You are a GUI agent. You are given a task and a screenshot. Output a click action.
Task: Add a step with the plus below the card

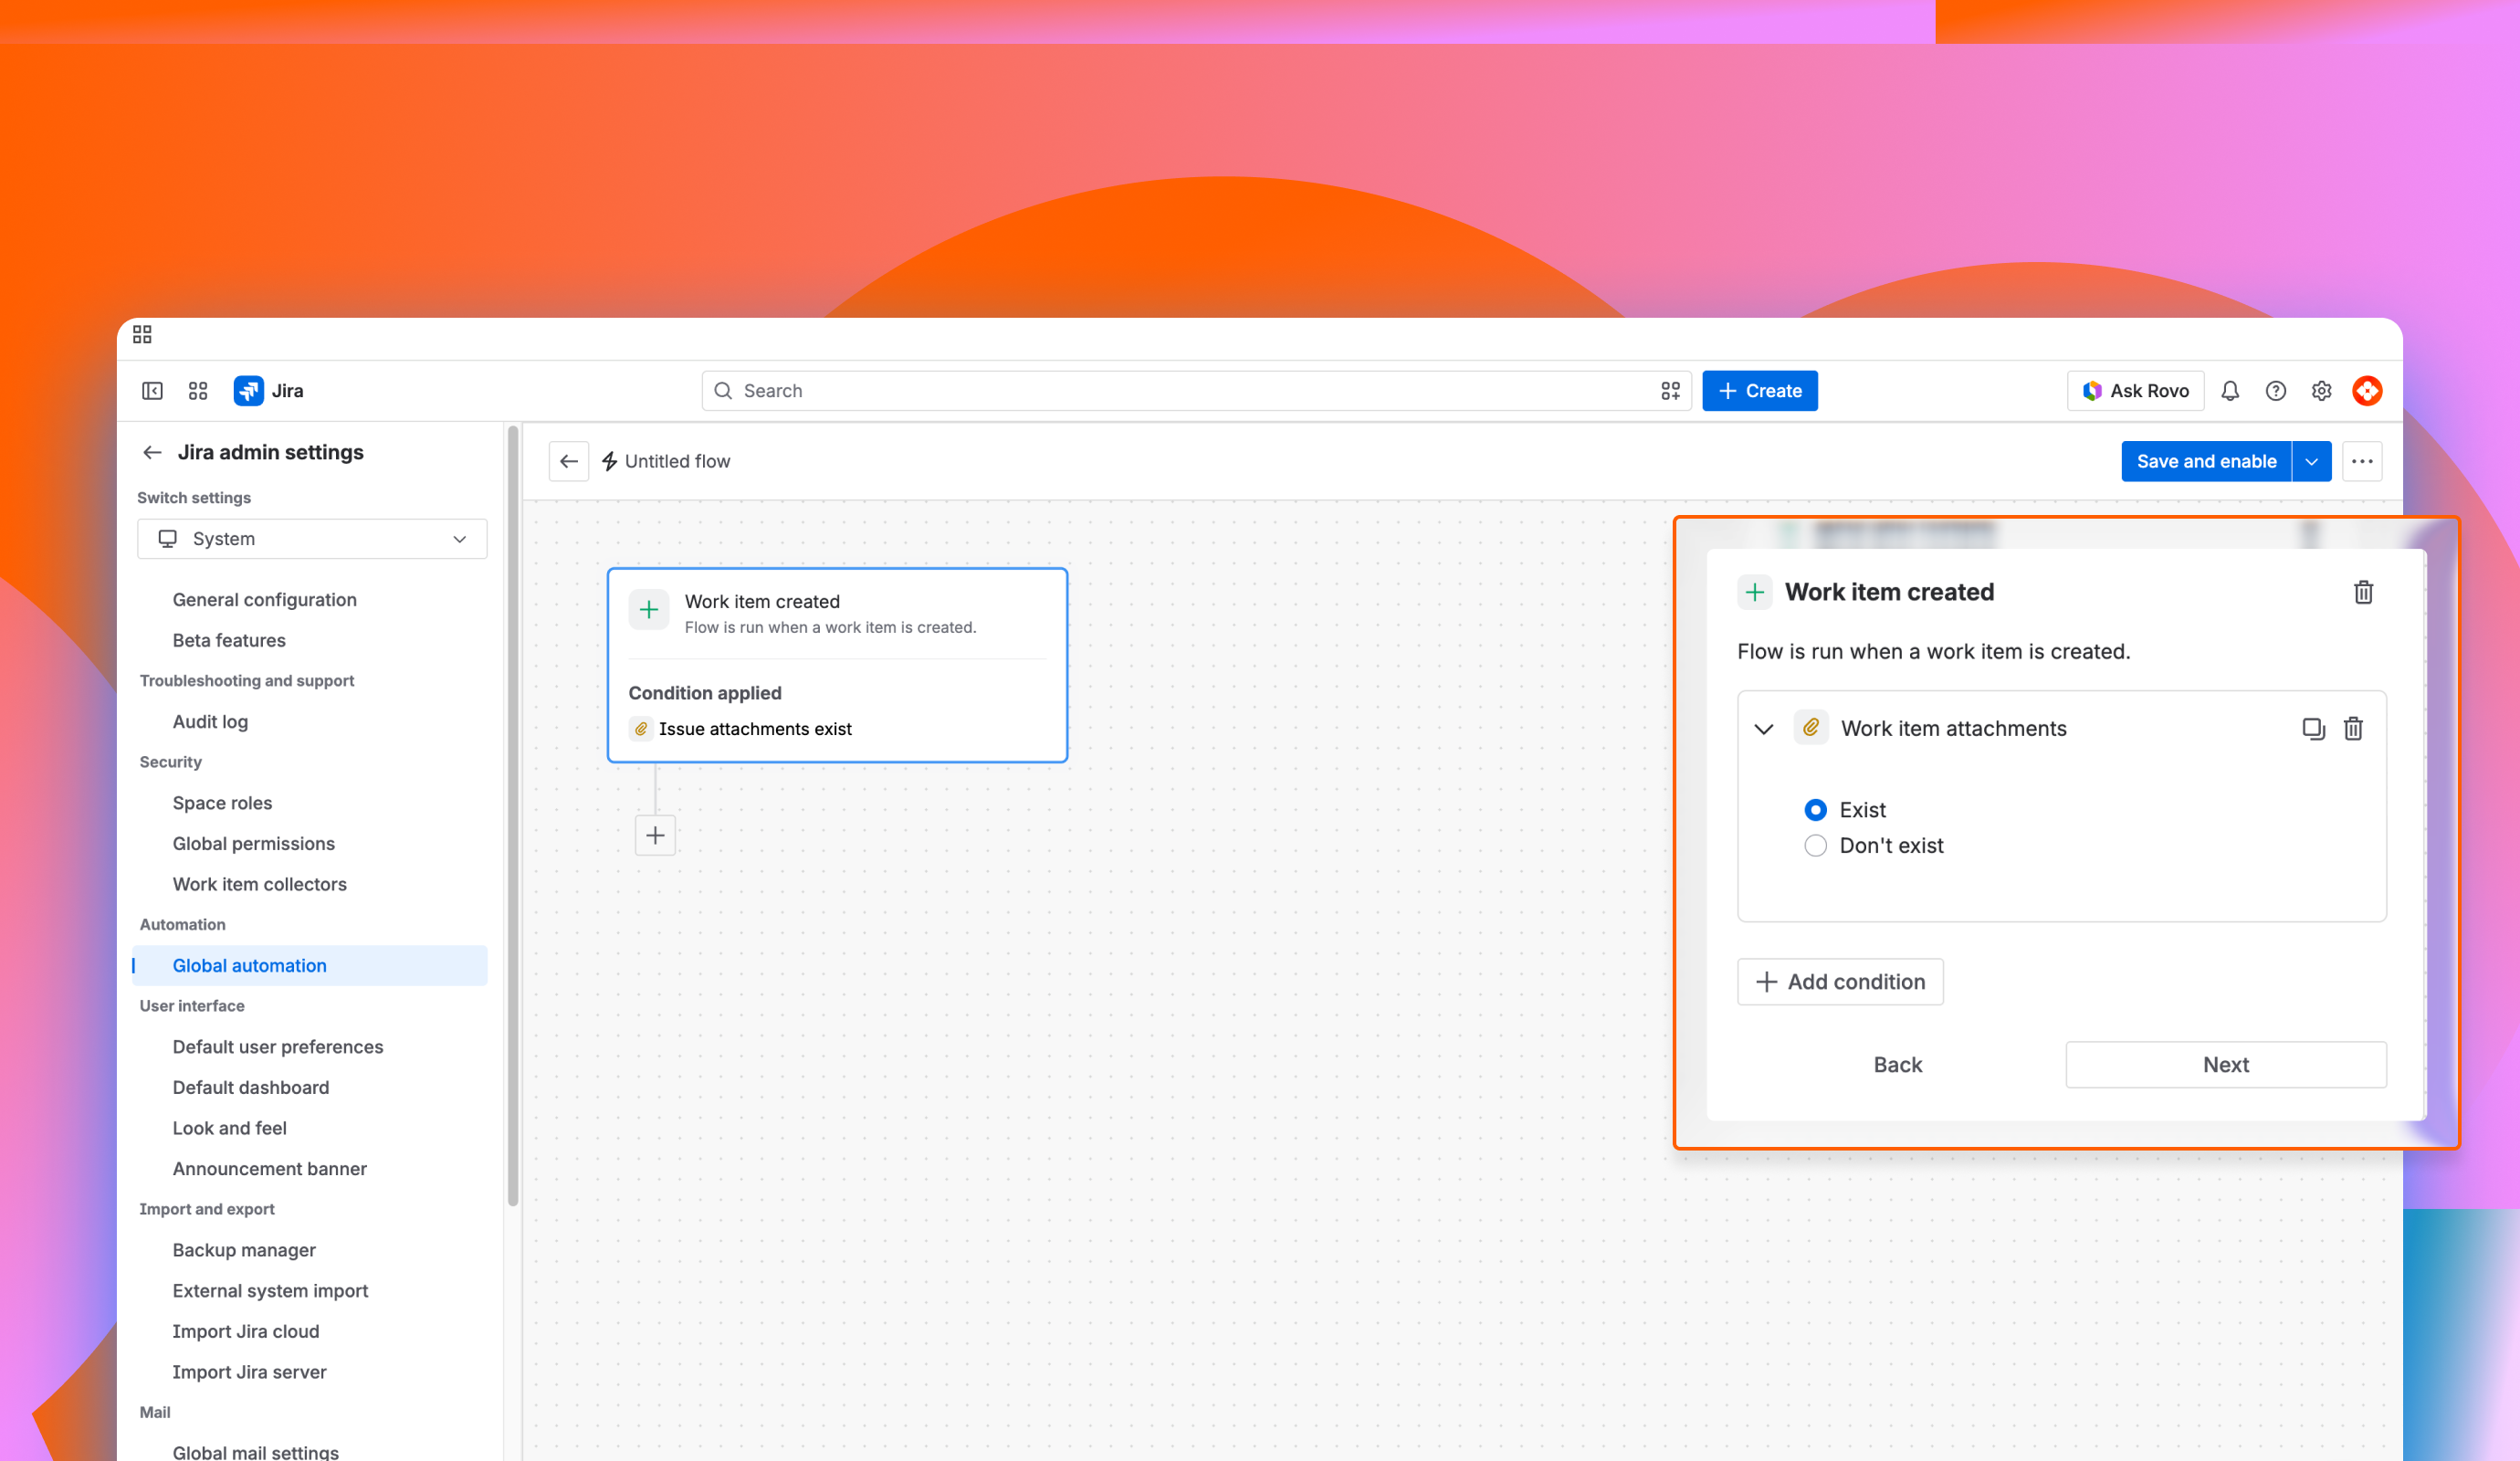(x=655, y=835)
